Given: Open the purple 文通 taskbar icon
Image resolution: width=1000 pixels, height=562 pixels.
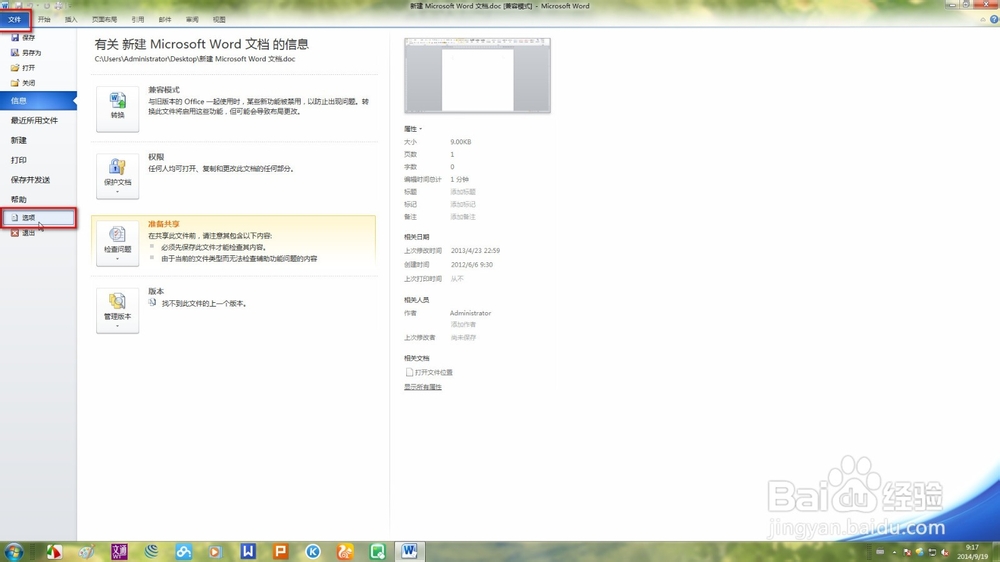Looking at the screenshot, I should pyautogui.click(x=119, y=551).
